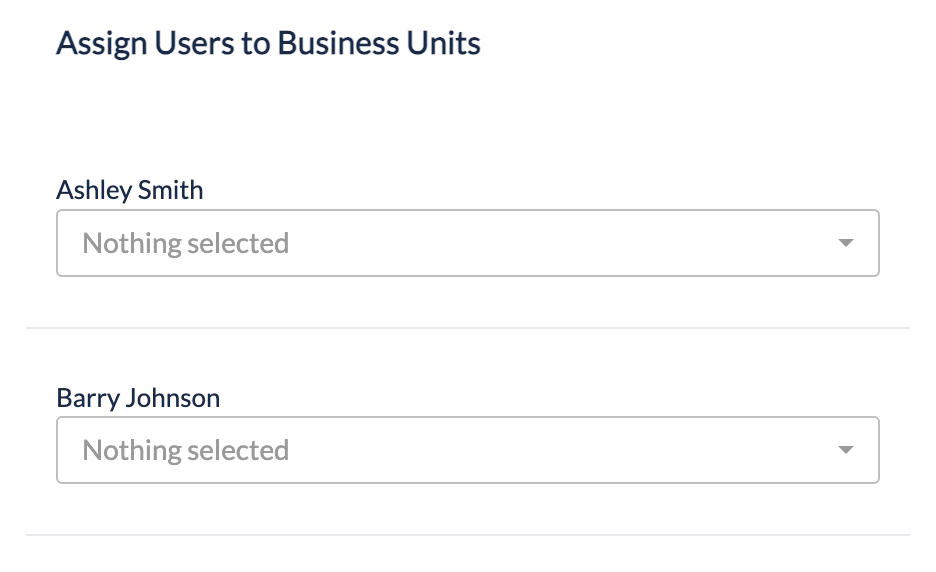The image size is (936, 572).
Task: Click the "Assign Users to Business Units" heading
Action: 268,44
